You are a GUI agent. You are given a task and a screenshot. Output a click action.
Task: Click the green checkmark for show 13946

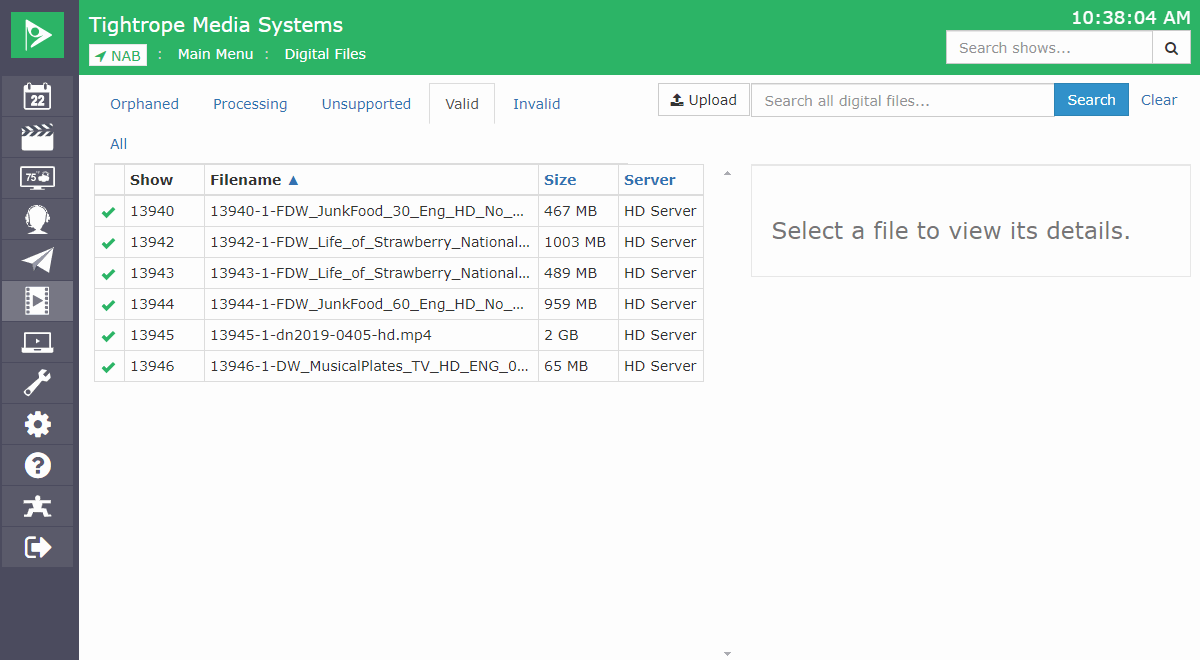109,367
